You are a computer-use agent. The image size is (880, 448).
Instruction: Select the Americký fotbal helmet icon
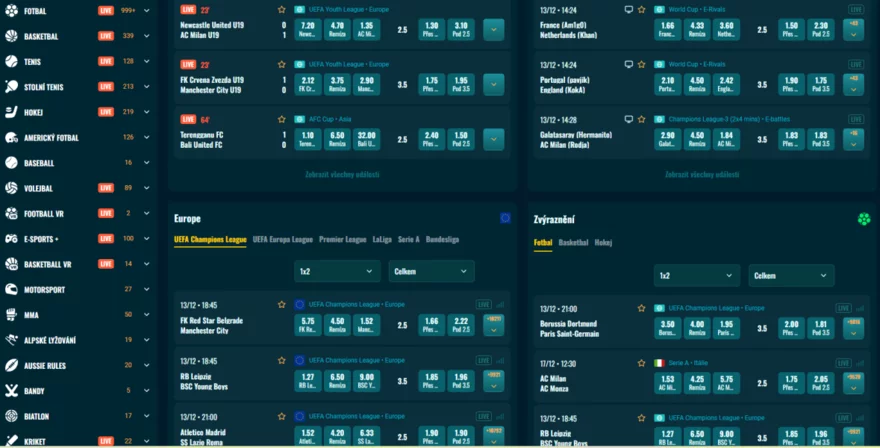point(12,138)
